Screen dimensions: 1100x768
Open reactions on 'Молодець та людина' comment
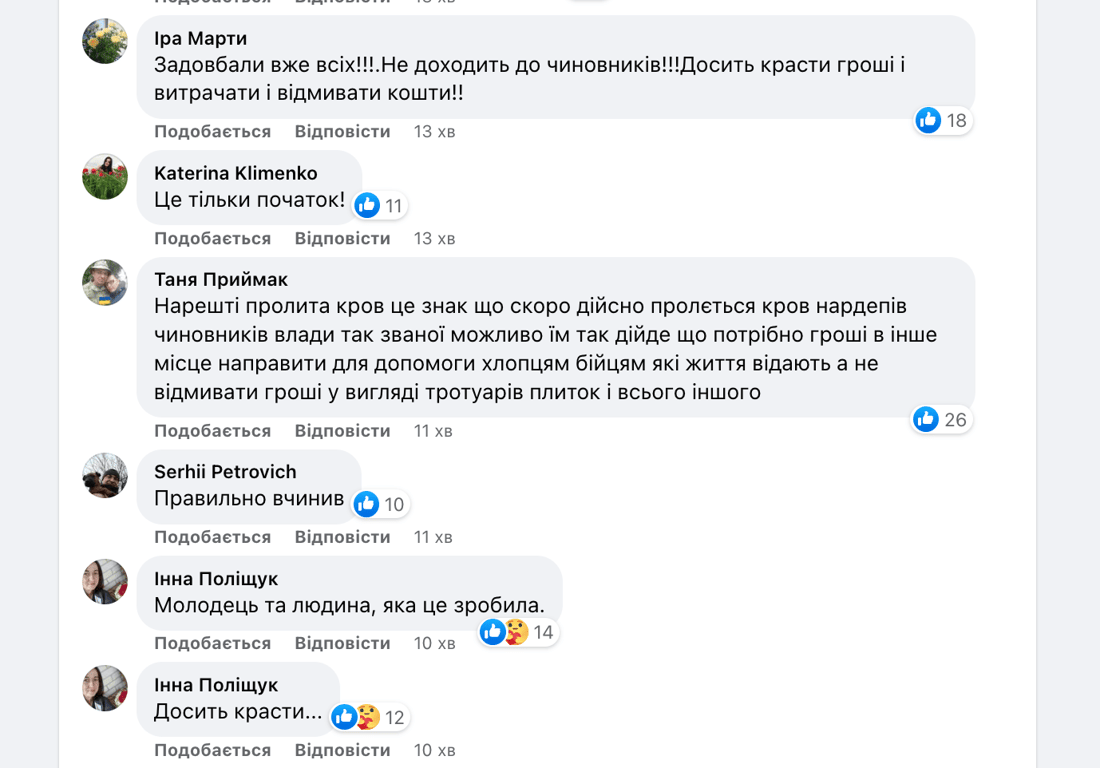click(x=518, y=632)
